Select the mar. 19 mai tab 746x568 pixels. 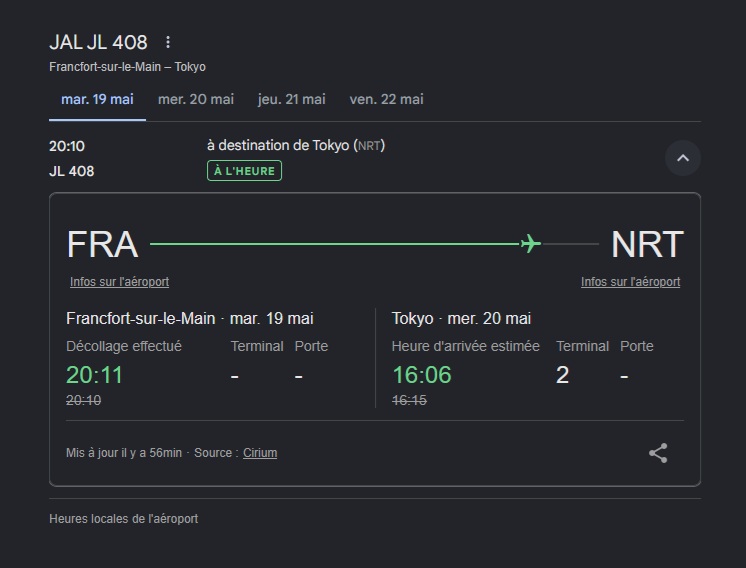tap(97, 99)
